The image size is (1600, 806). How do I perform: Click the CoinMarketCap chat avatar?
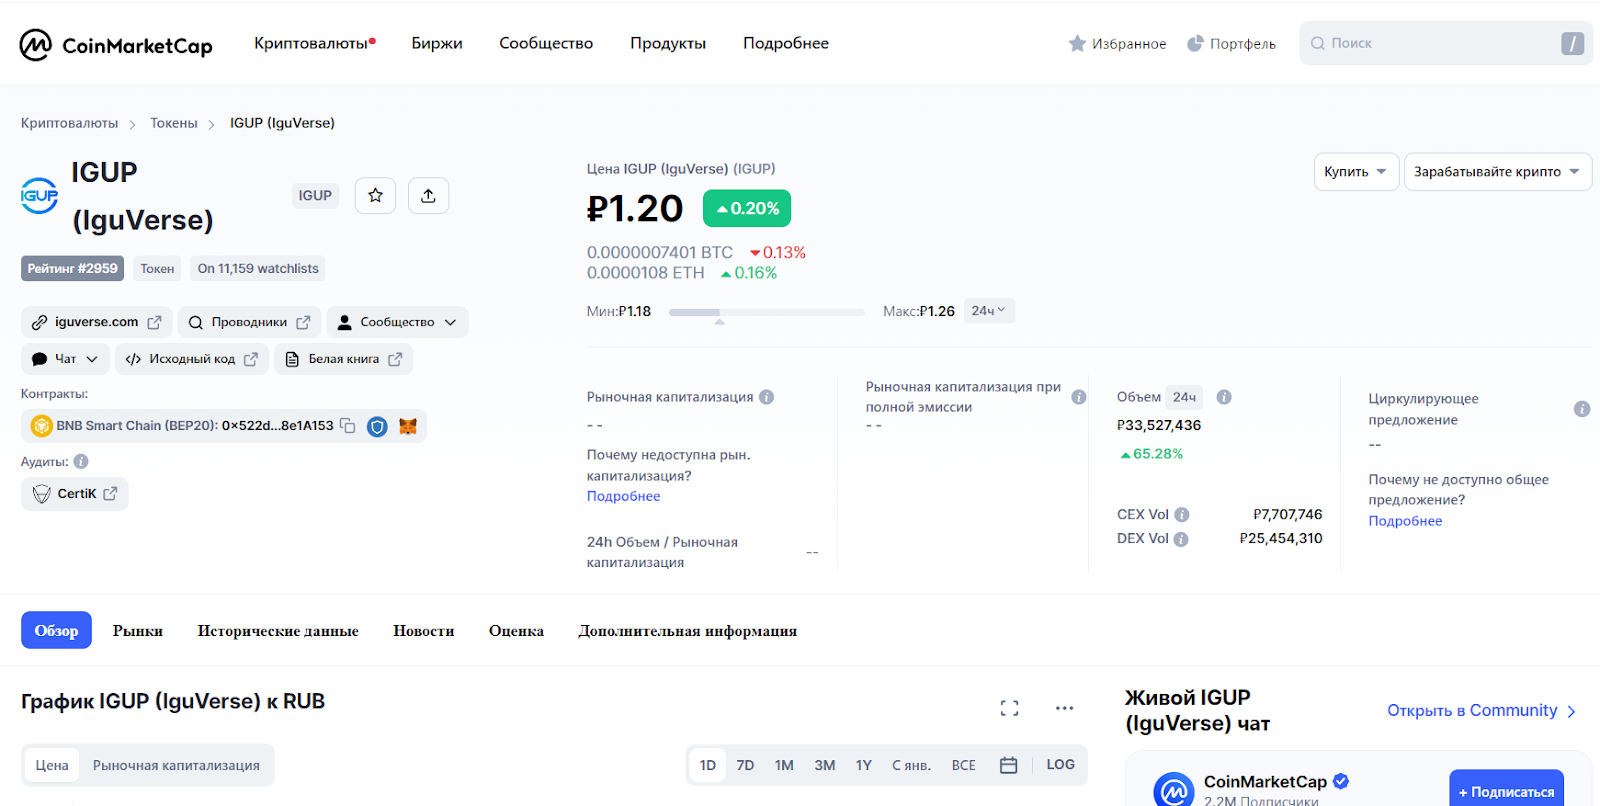(1174, 790)
